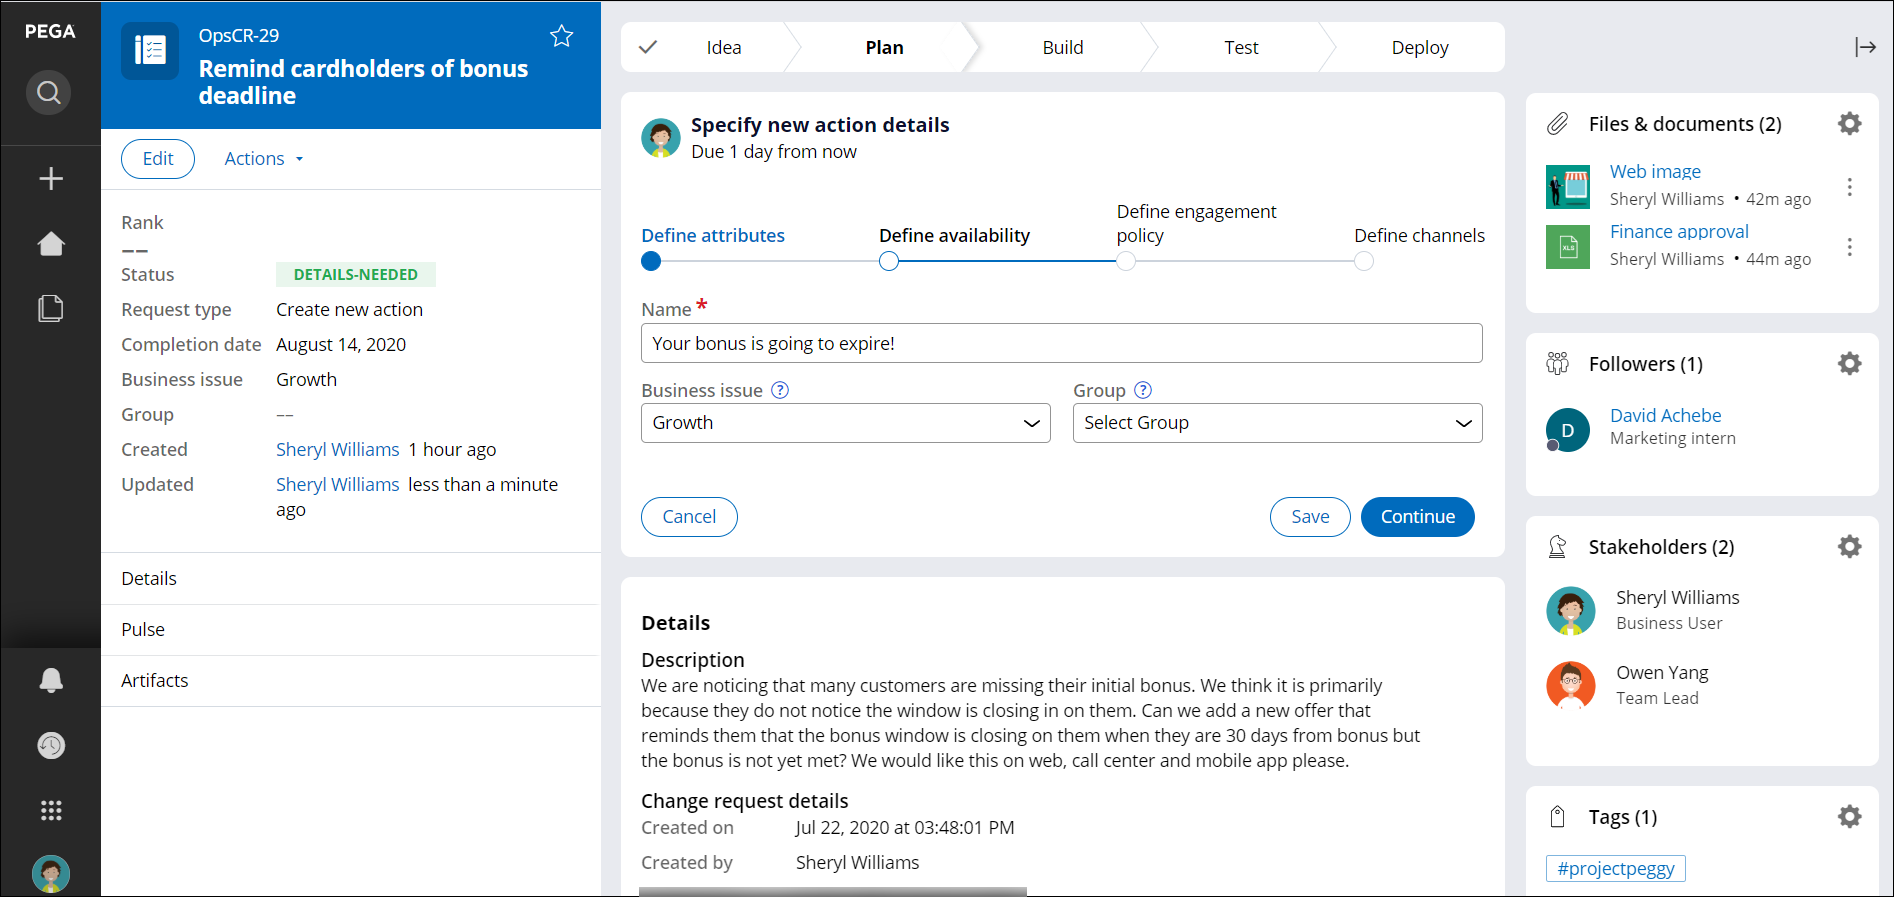Select the Define channels step circle
The height and width of the screenshot is (897, 1894).
[x=1363, y=262]
